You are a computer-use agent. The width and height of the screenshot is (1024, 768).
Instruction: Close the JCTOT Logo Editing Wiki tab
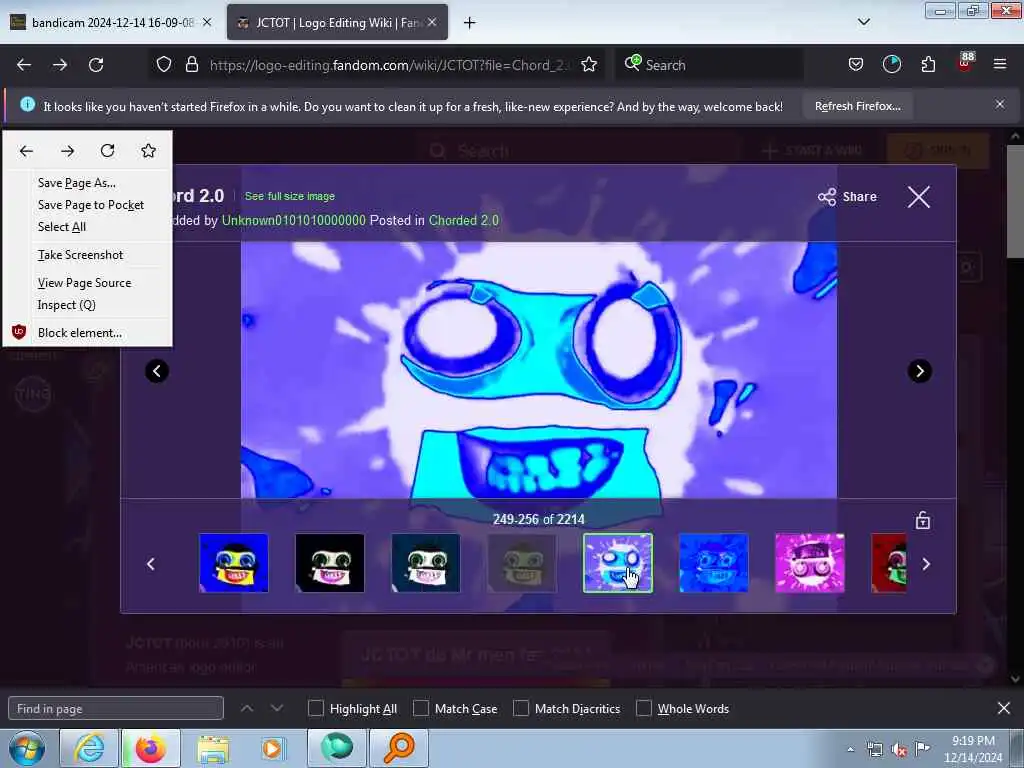click(432, 22)
